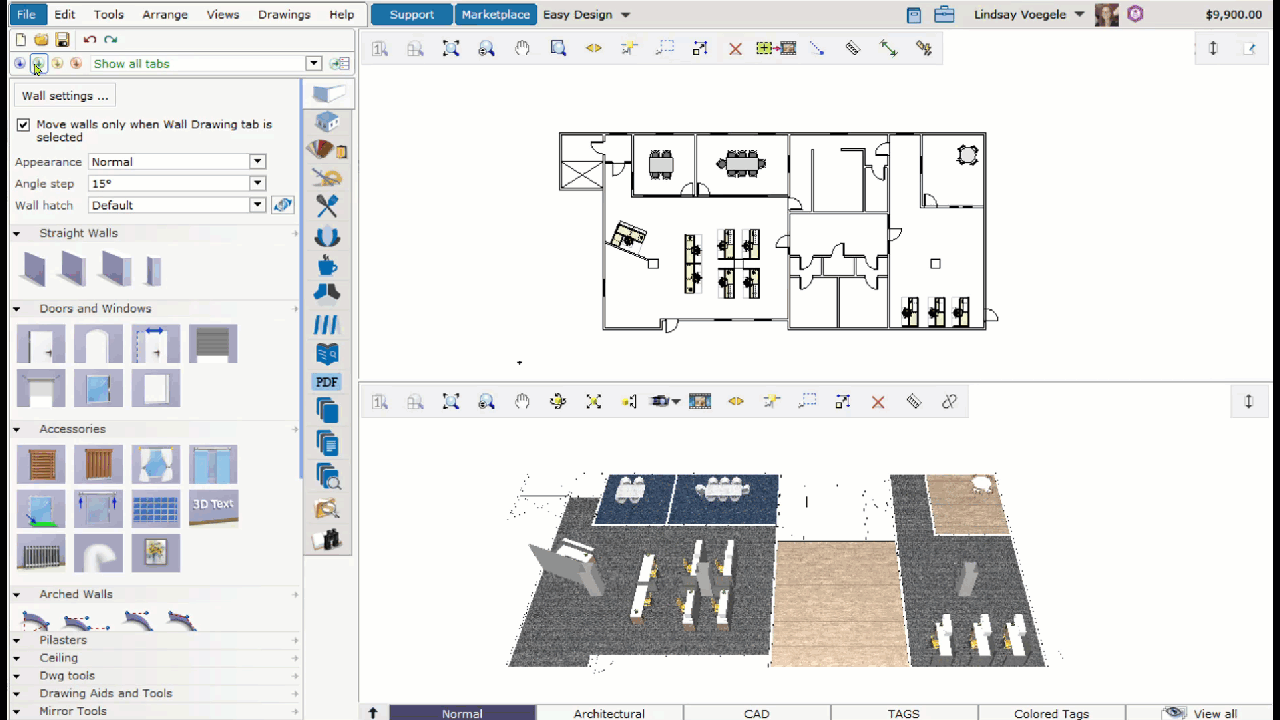
Task: Open Views menu
Action: (223, 15)
